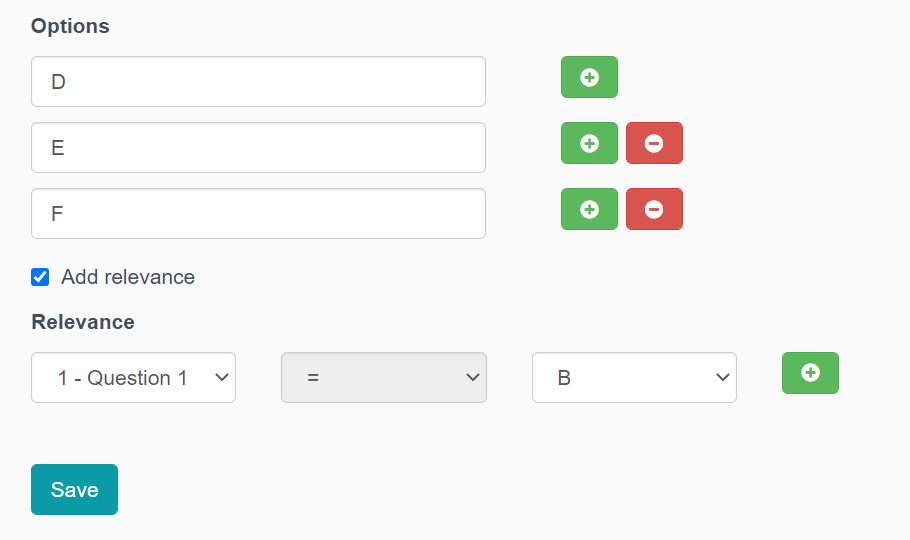Save the question settings
The image size is (910, 540).
(x=74, y=489)
